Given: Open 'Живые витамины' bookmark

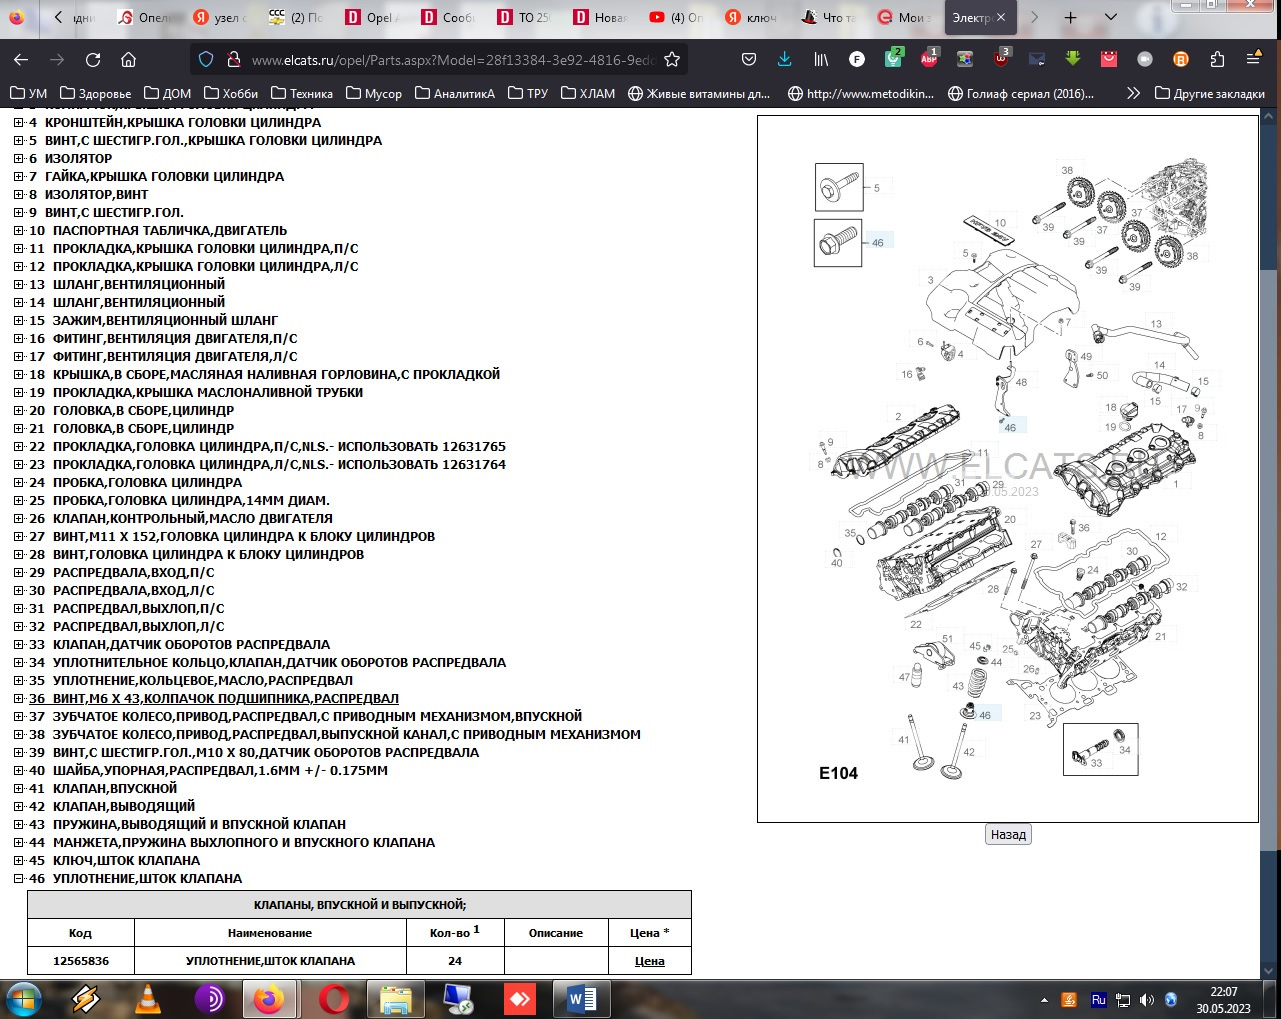Looking at the screenshot, I should click(x=699, y=93).
